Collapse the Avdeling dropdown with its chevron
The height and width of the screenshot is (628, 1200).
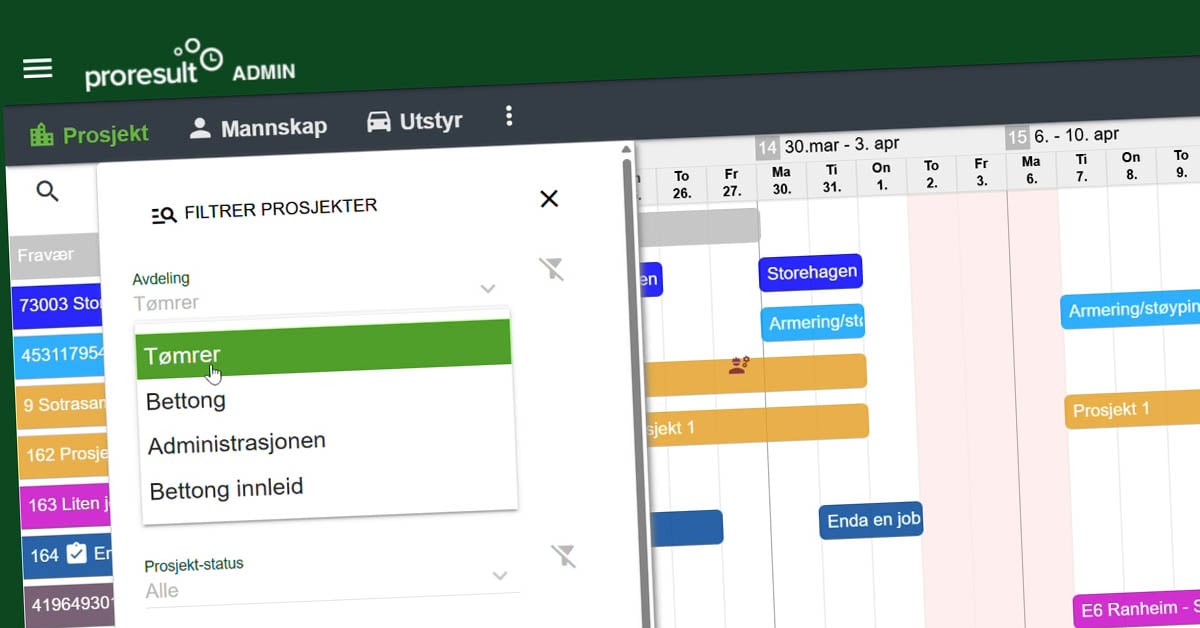[x=489, y=288]
